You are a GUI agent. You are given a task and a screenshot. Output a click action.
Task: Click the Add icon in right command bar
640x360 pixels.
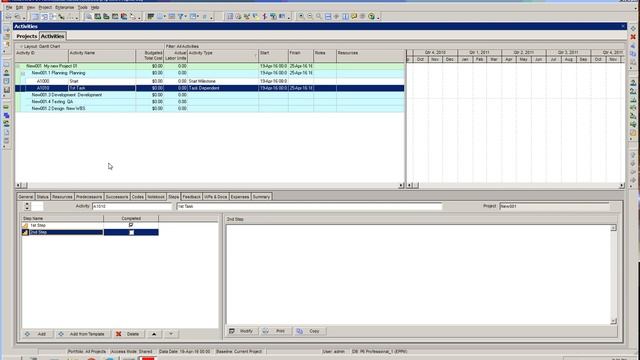pyautogui.click(x=633, y=29)
